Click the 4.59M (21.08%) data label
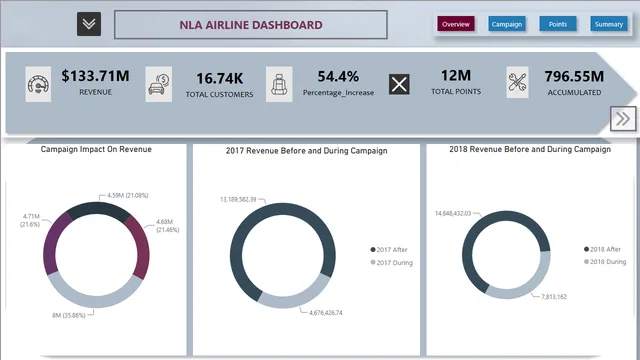The image size is (640, 360). [128, 196]
